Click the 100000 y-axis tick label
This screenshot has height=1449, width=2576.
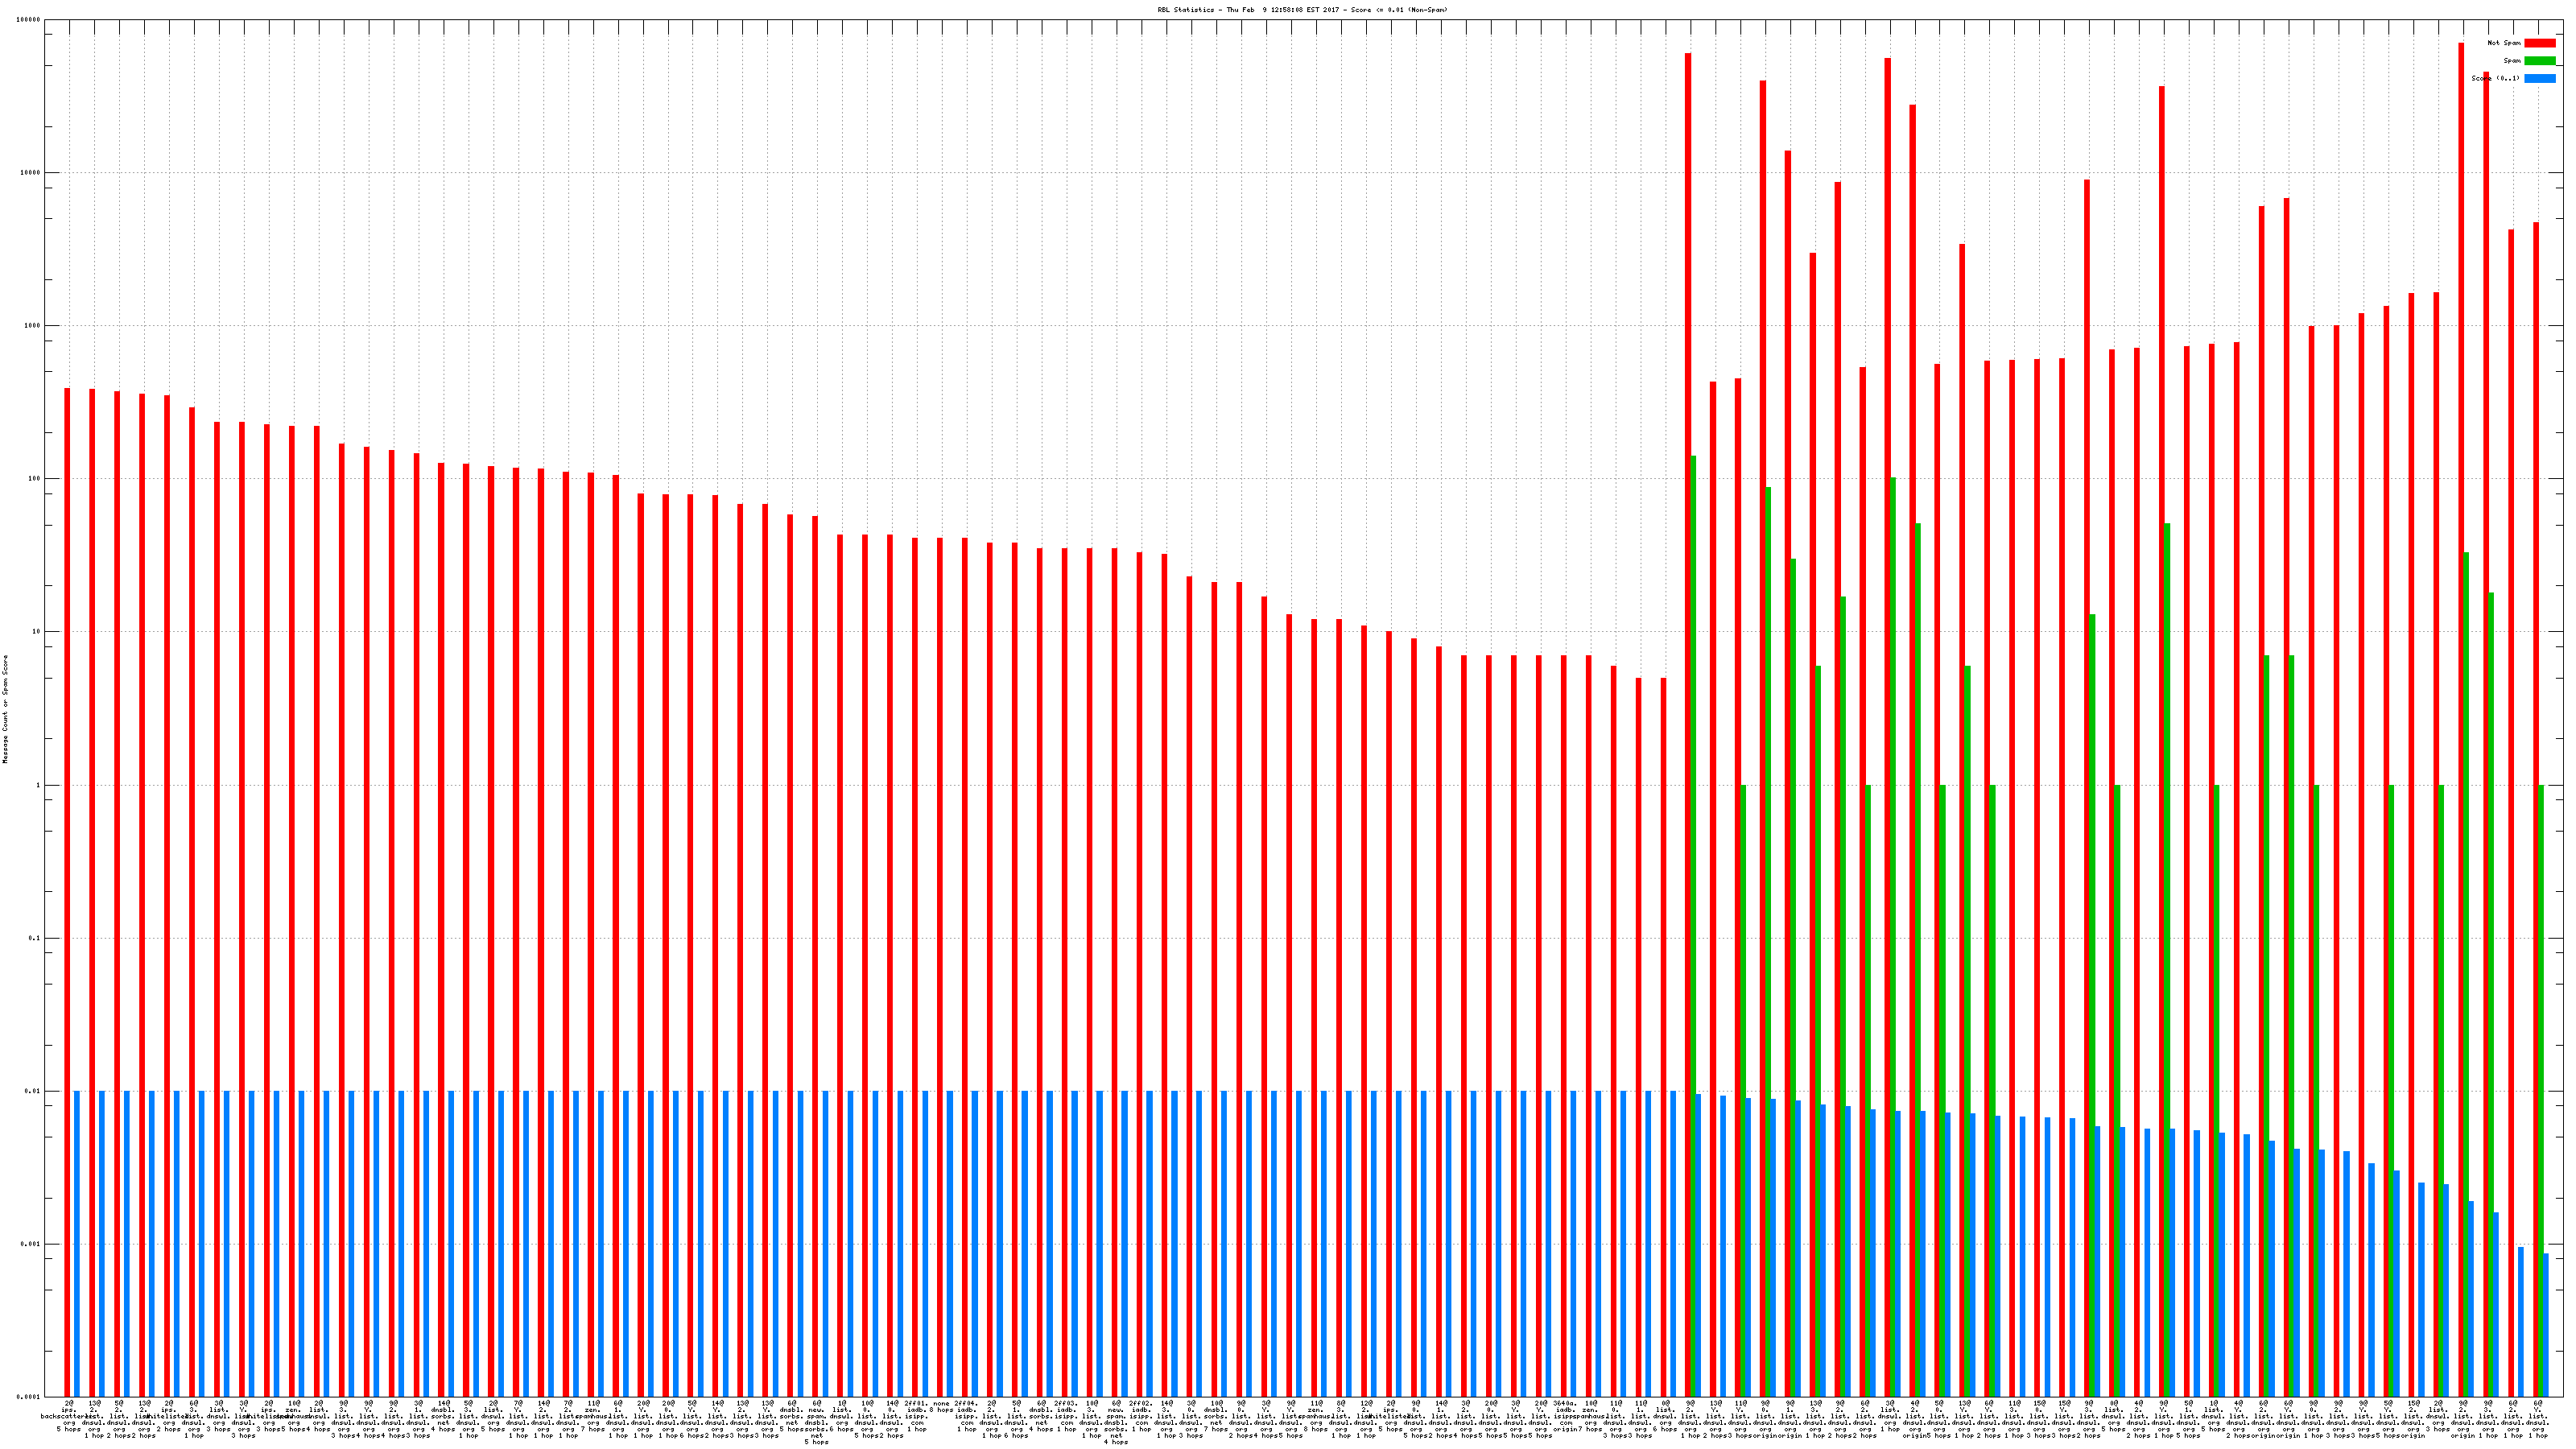point(29,20)
